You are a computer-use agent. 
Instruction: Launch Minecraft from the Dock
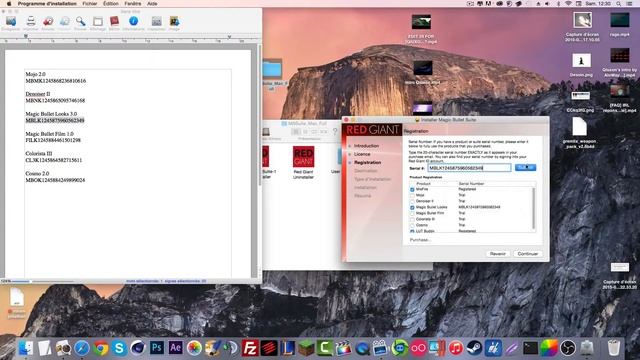(306, 348)
